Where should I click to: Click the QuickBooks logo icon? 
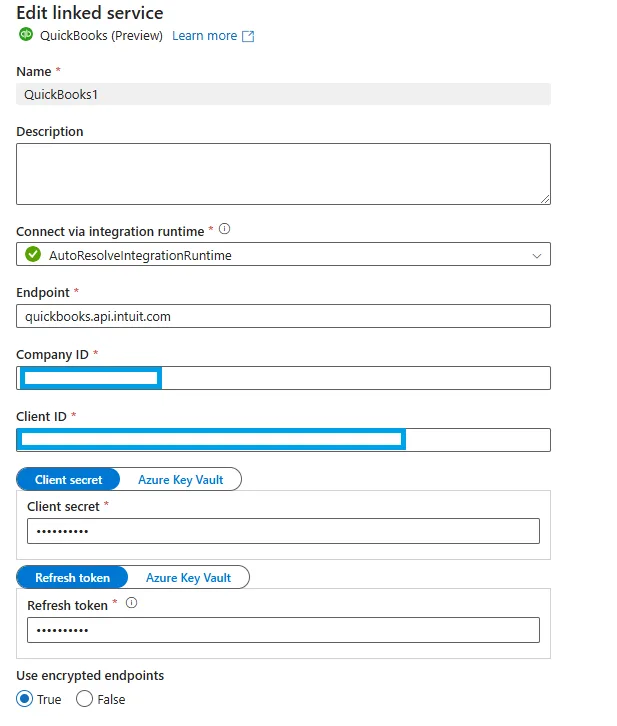(26, 35)
